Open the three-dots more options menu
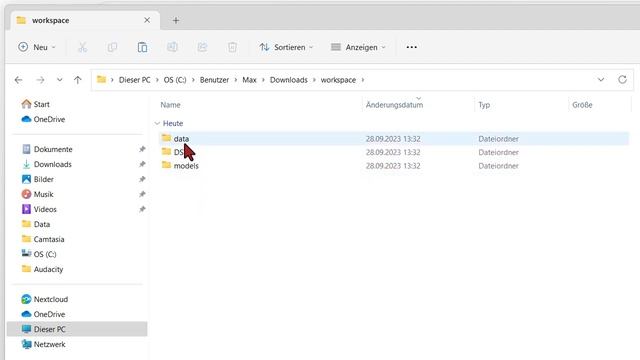640x360 pixels. click(x=411, y=47)
